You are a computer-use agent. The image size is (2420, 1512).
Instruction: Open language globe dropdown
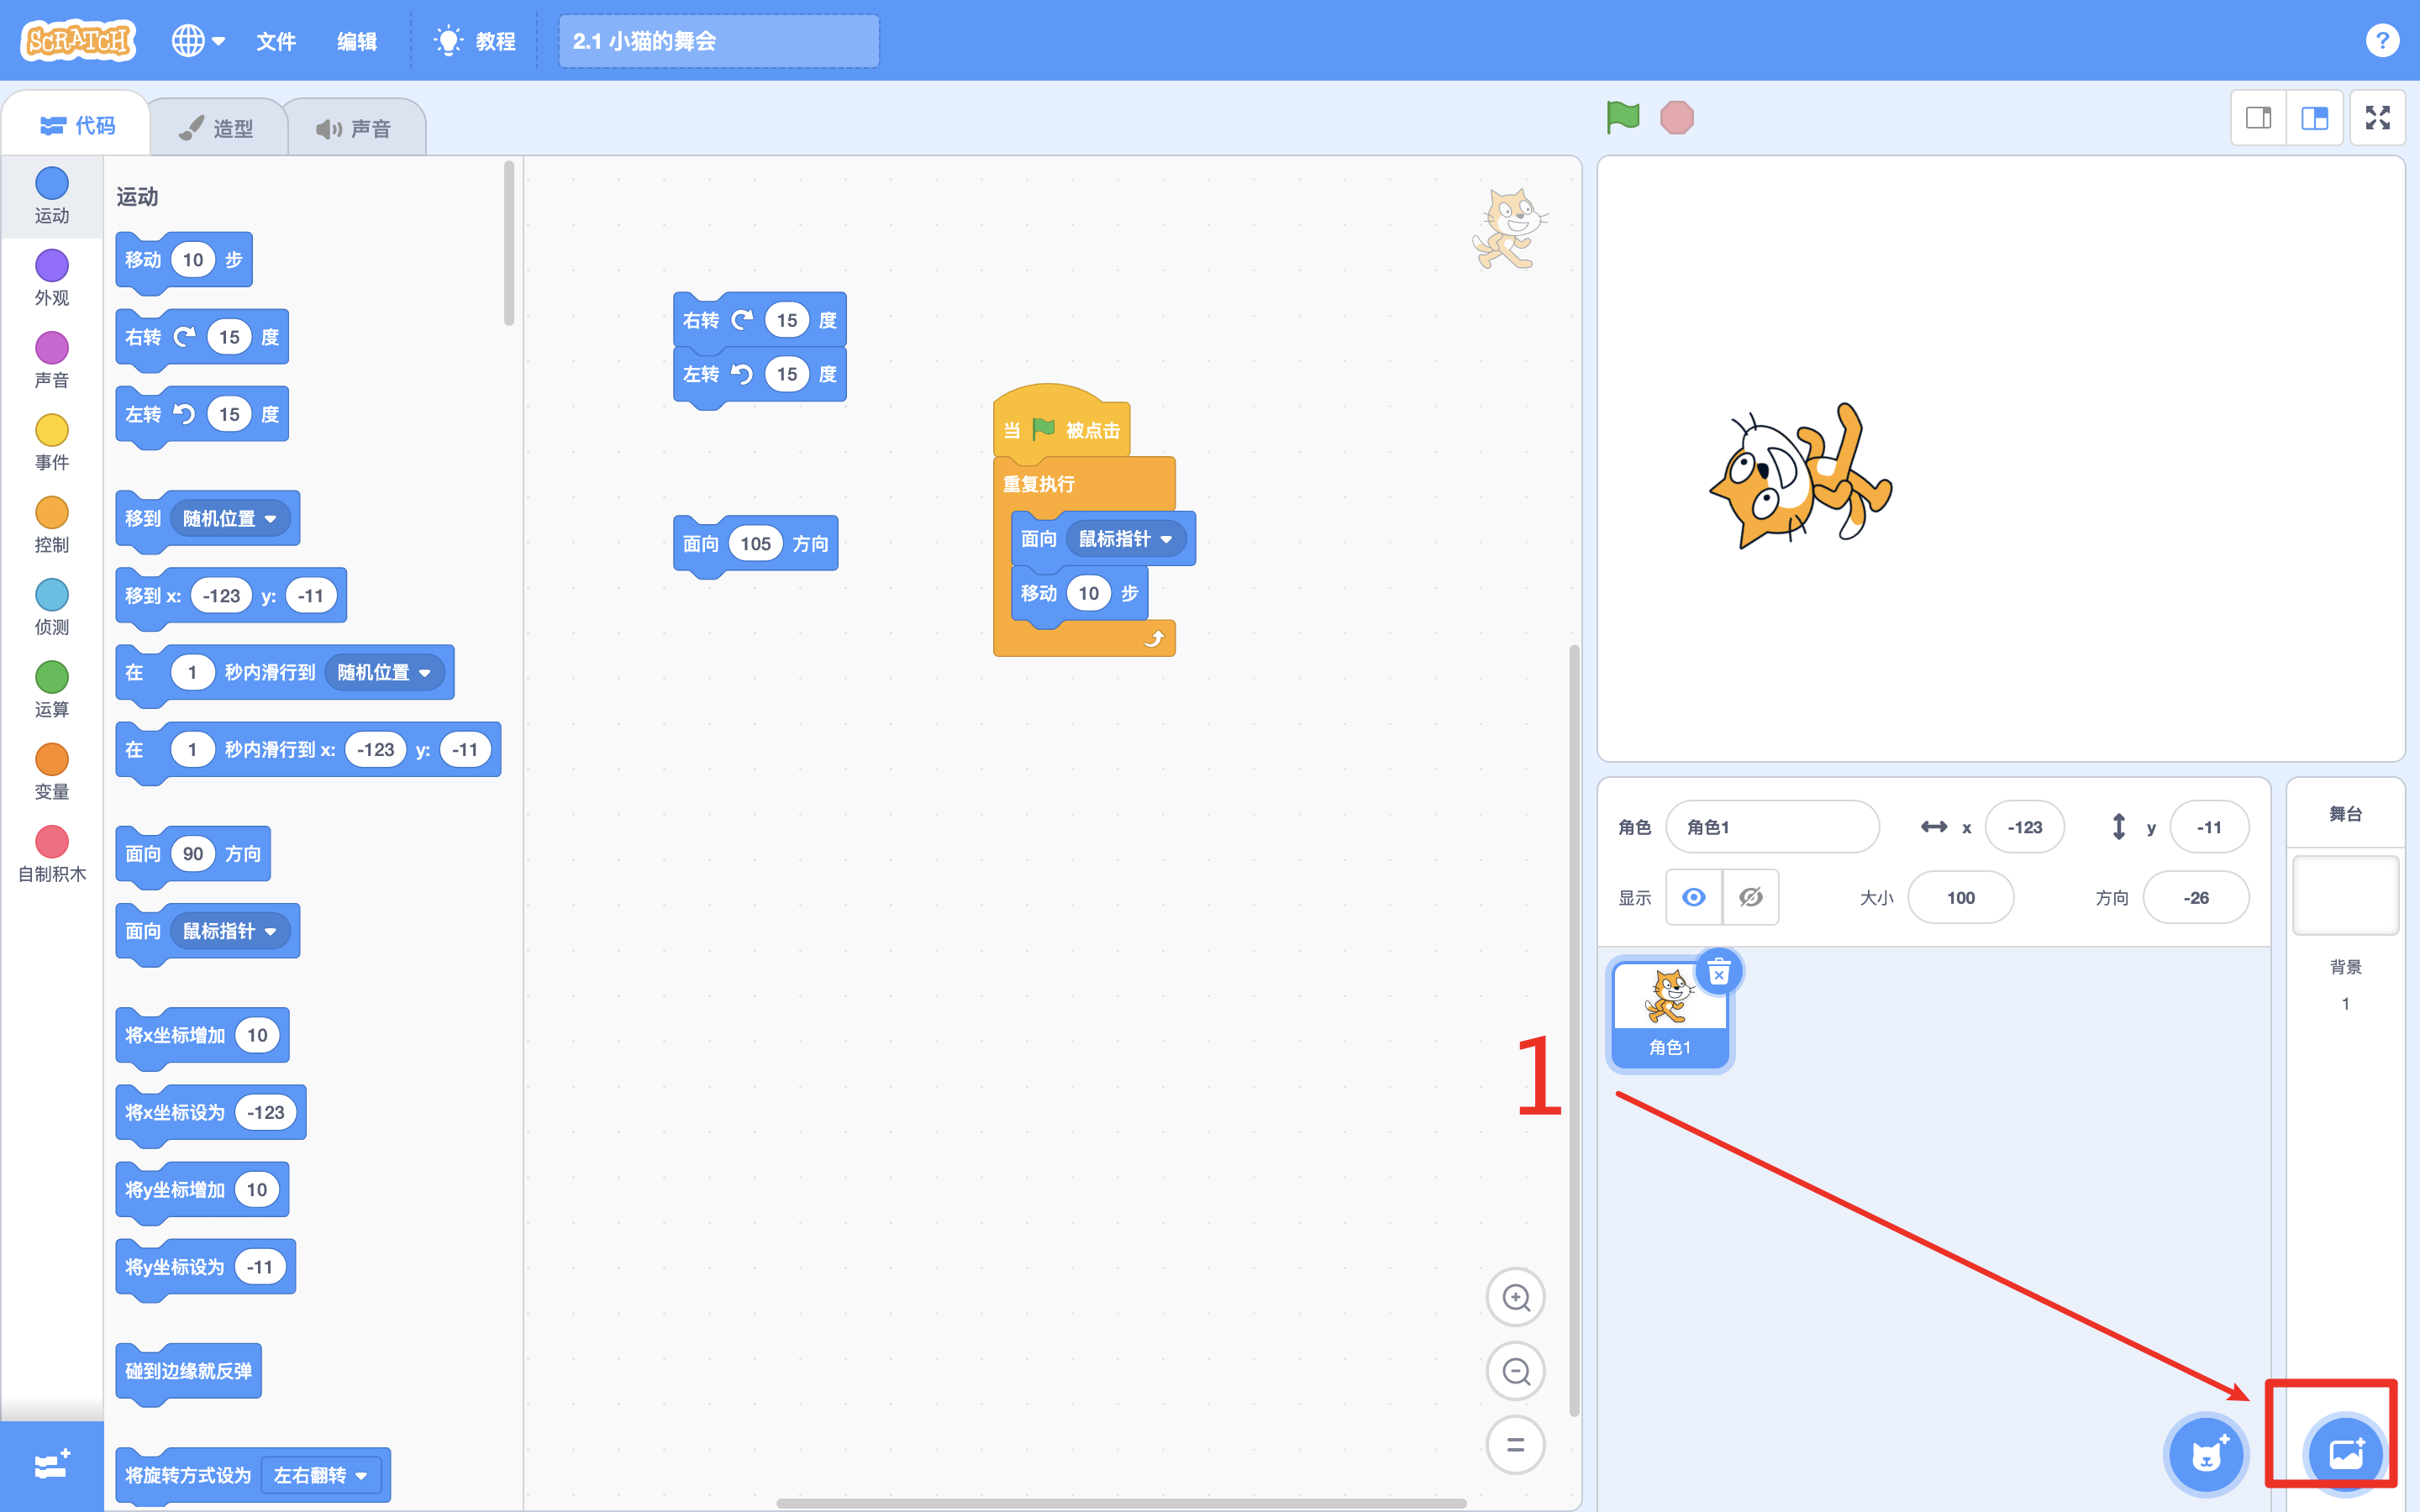[198, 40]
